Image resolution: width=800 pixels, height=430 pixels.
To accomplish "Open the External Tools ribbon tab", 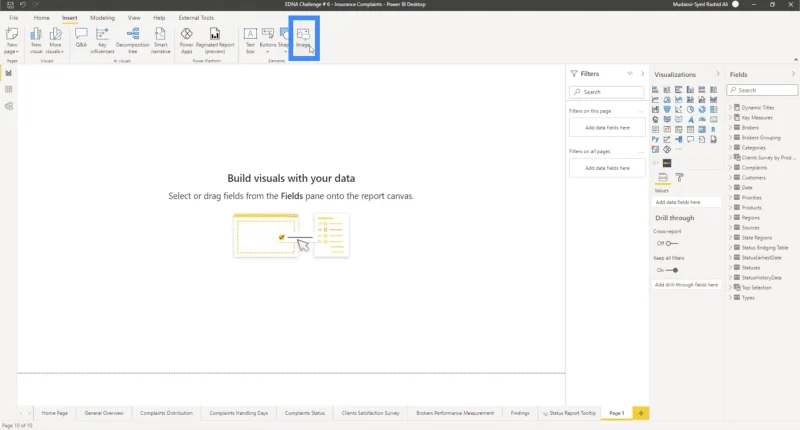I will 196,18.
